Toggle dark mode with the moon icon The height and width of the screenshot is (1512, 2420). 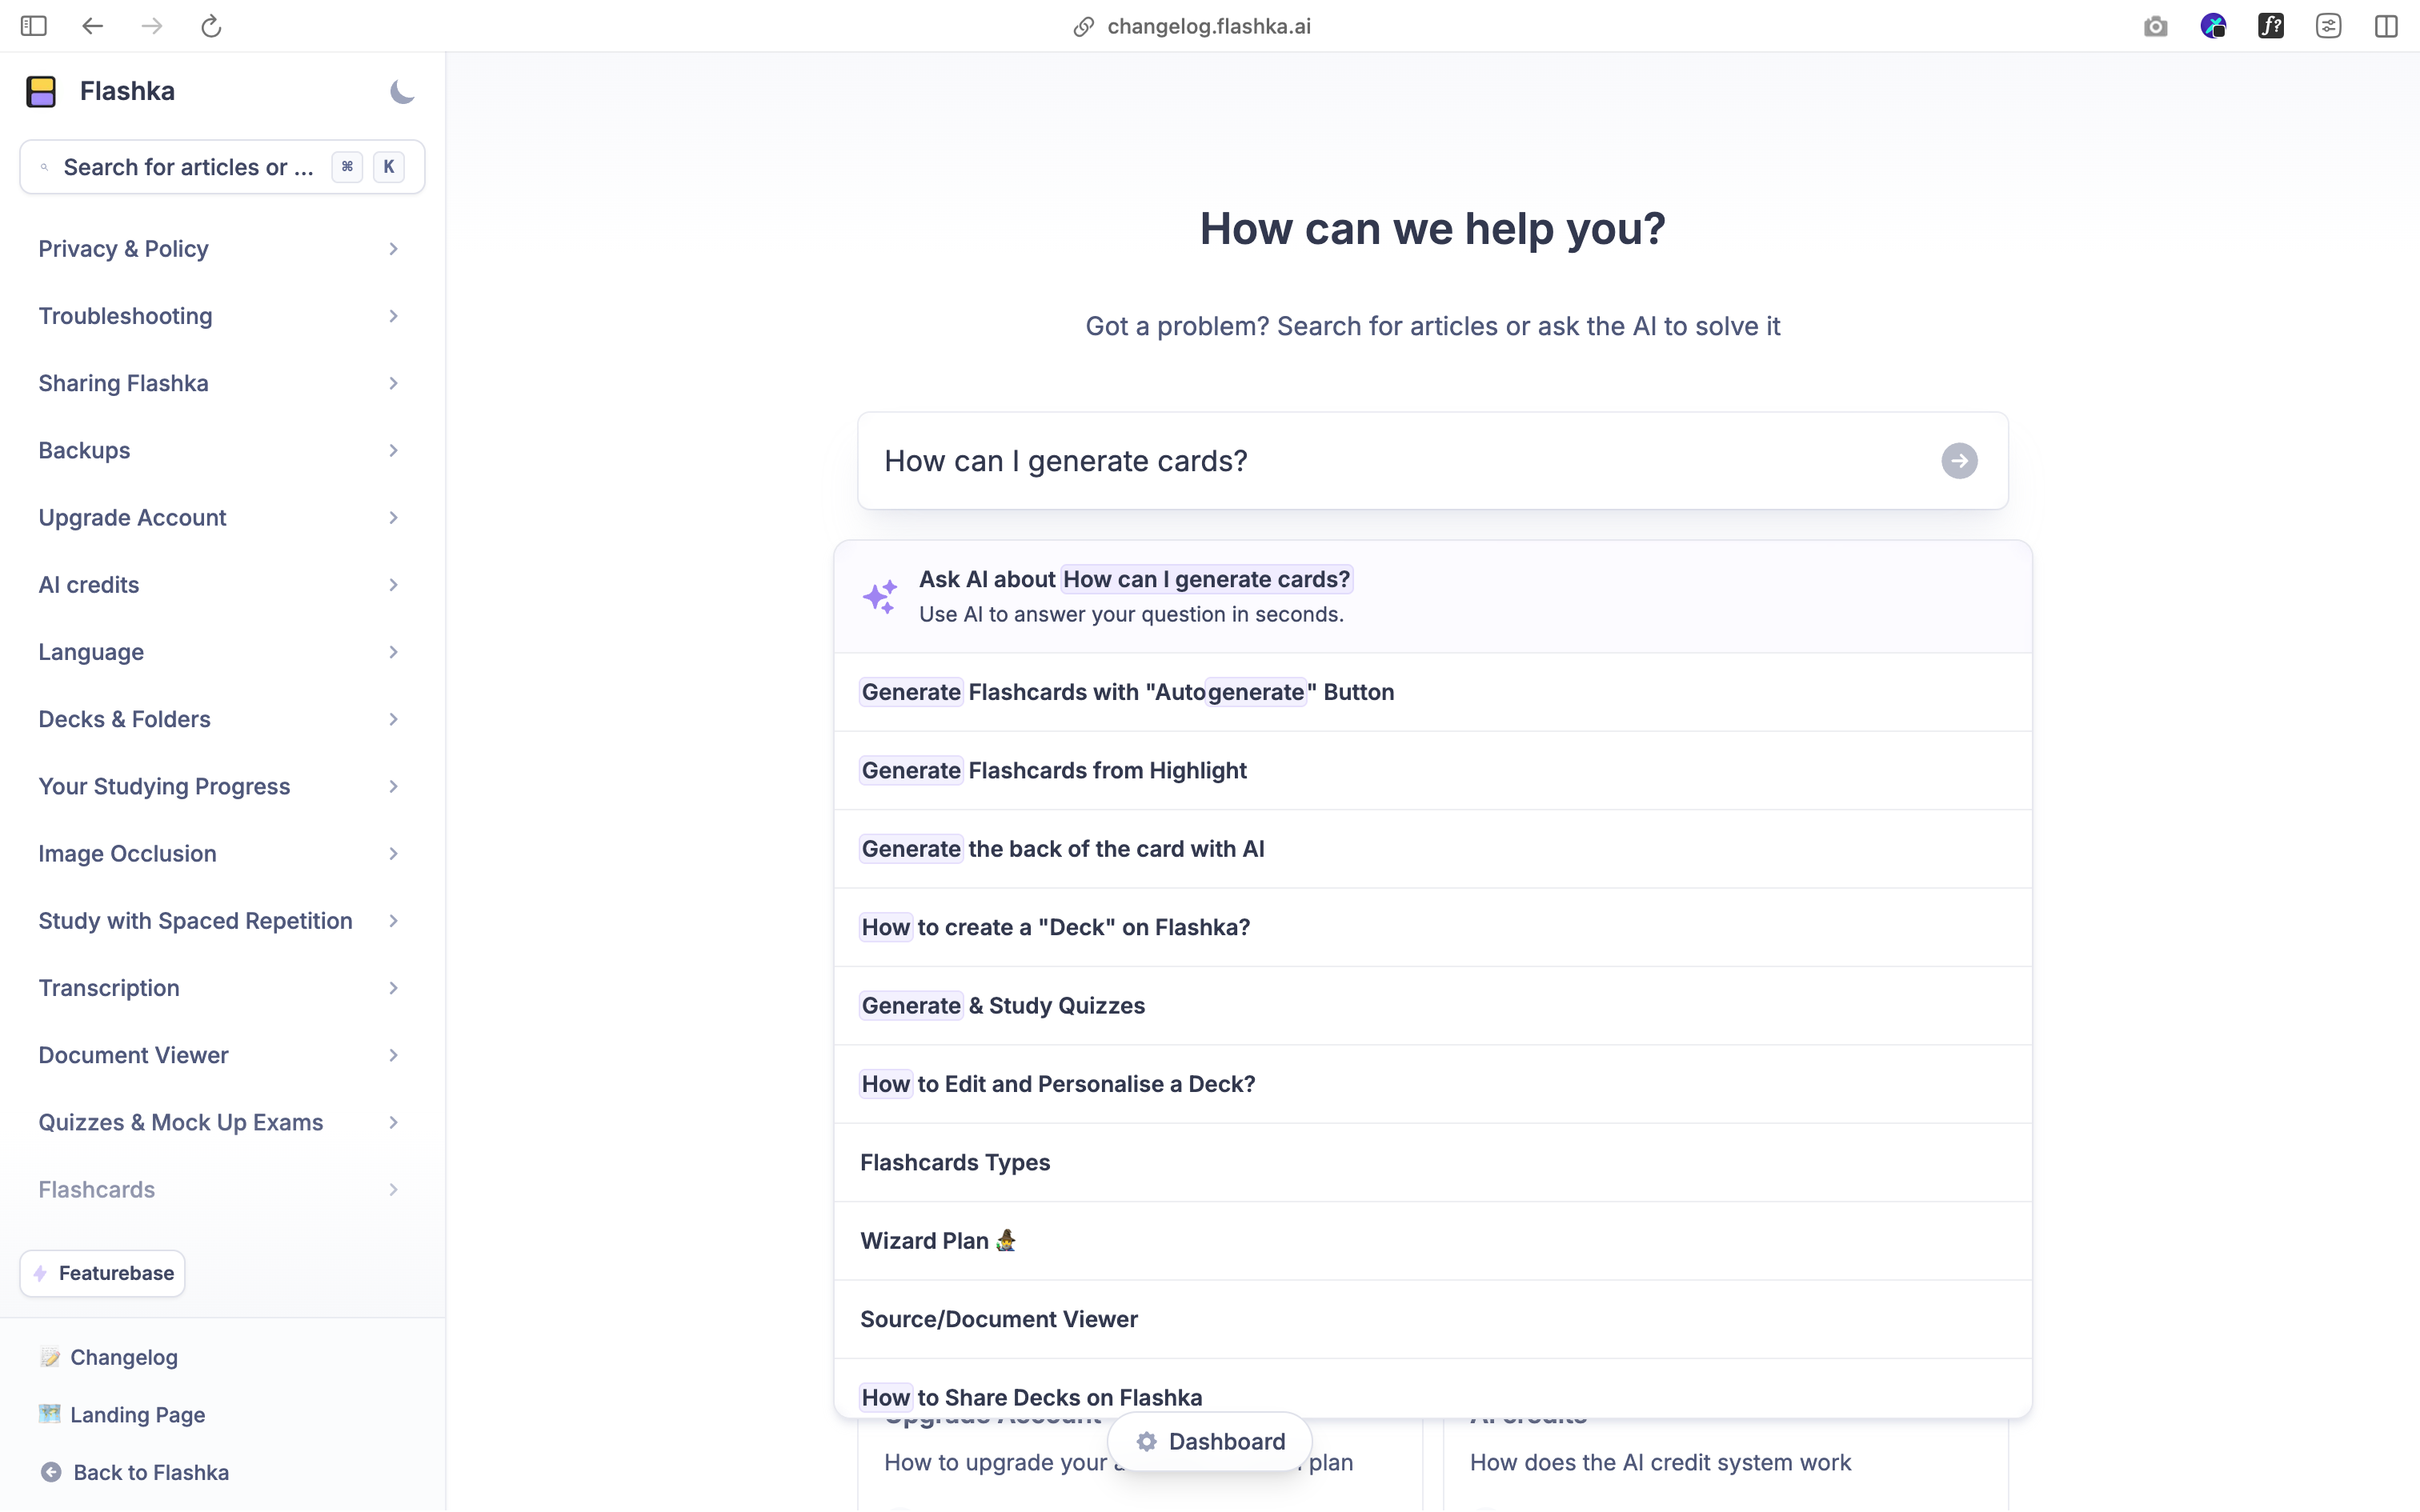click(x=402, y=92)
